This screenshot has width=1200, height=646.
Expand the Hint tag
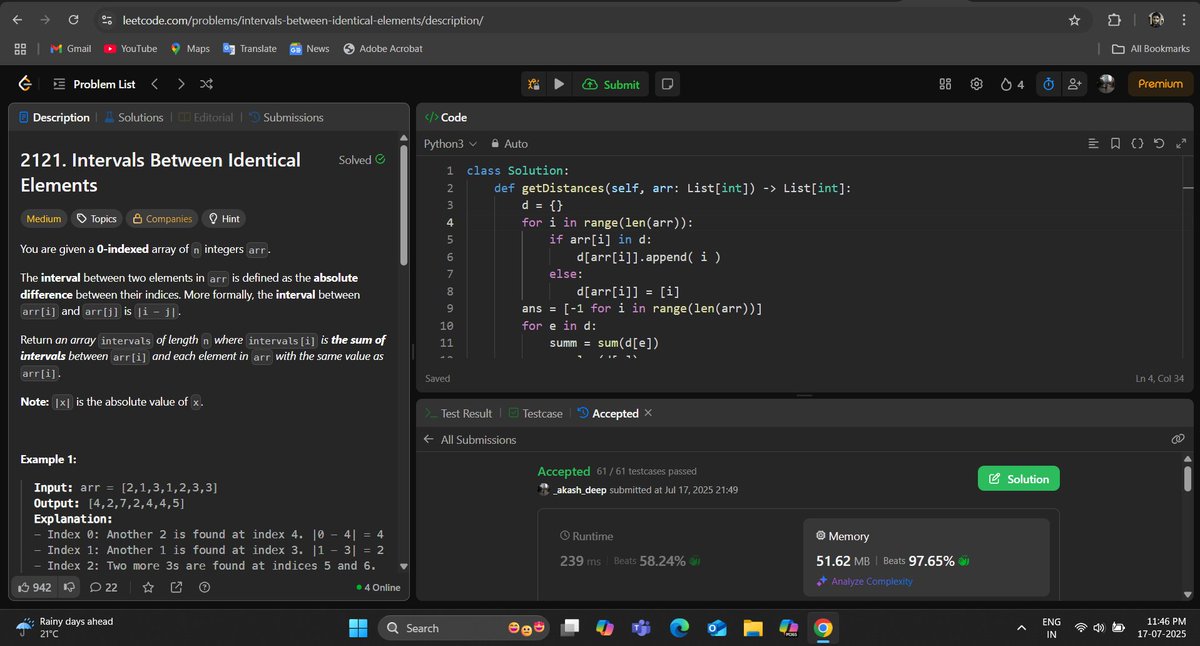(x=223, y=218)
